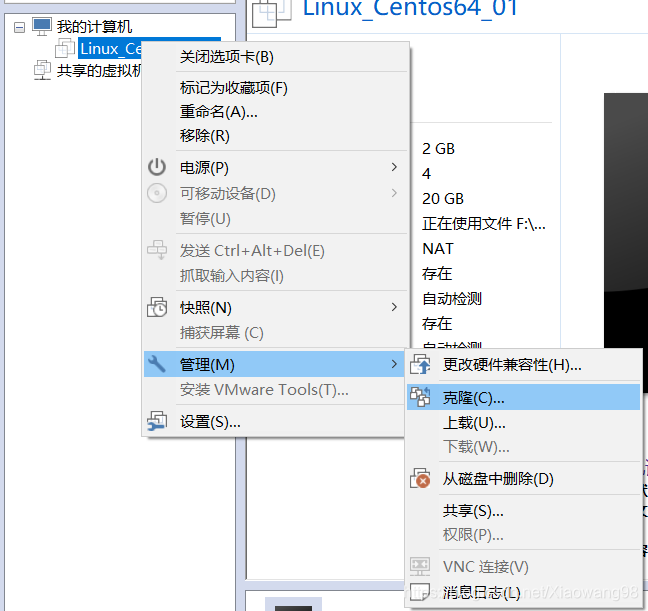Click the wrench icon beside 管理(M)
The height and width of the screenshot is (611, 648).
coord(157,364)
